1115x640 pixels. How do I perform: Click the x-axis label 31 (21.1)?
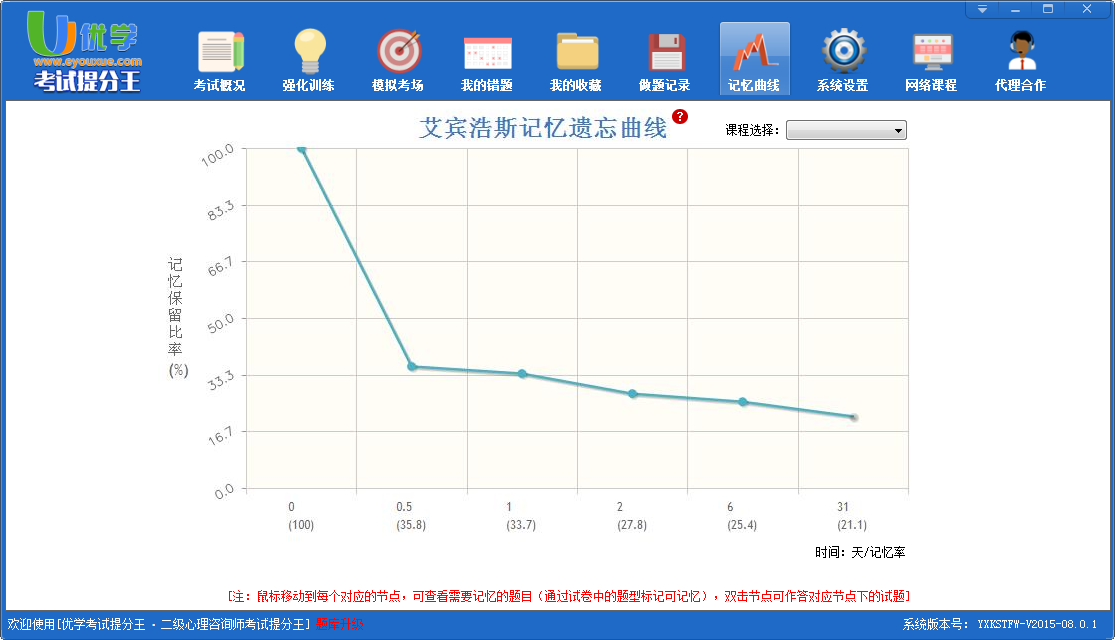click(852, 516)
